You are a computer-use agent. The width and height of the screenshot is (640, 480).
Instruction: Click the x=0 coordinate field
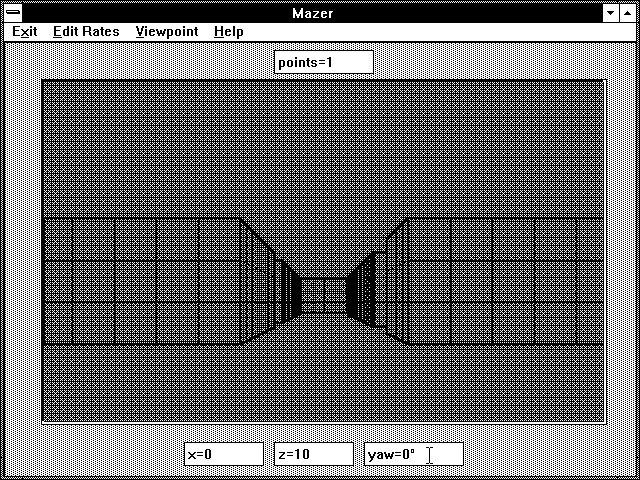224,454
